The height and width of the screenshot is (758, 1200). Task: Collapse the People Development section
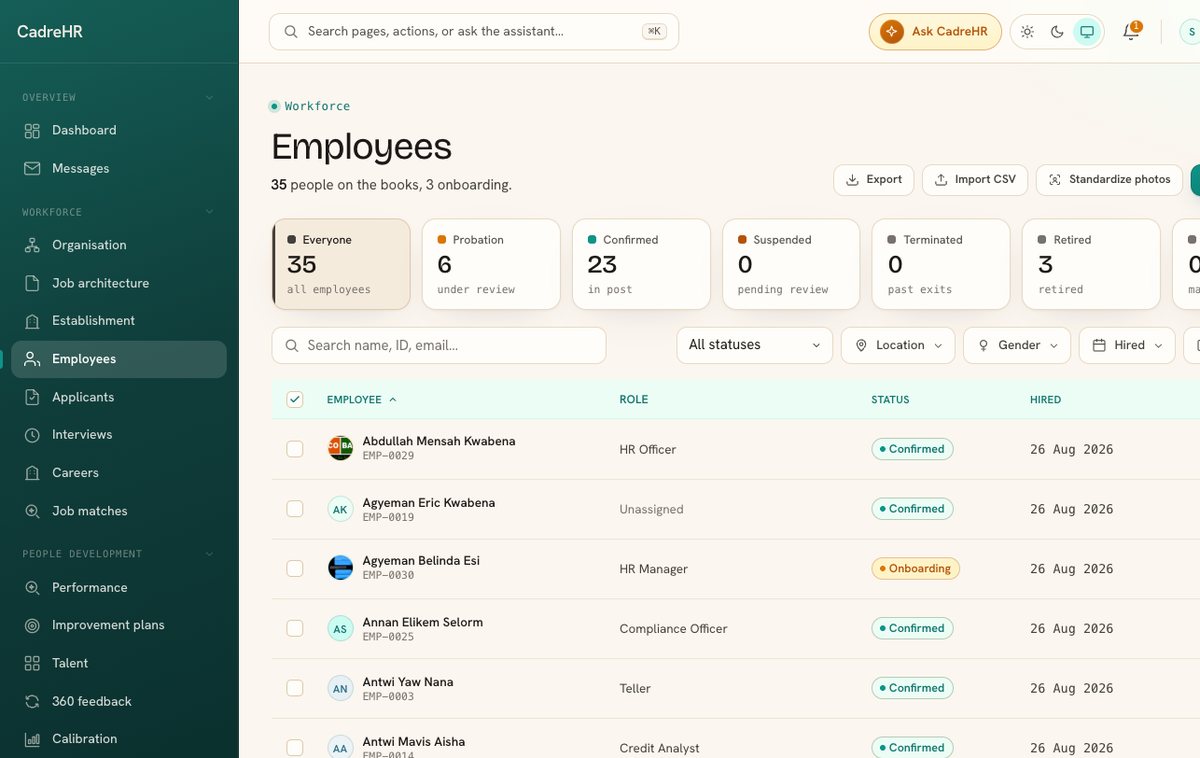tap(209, 554)
